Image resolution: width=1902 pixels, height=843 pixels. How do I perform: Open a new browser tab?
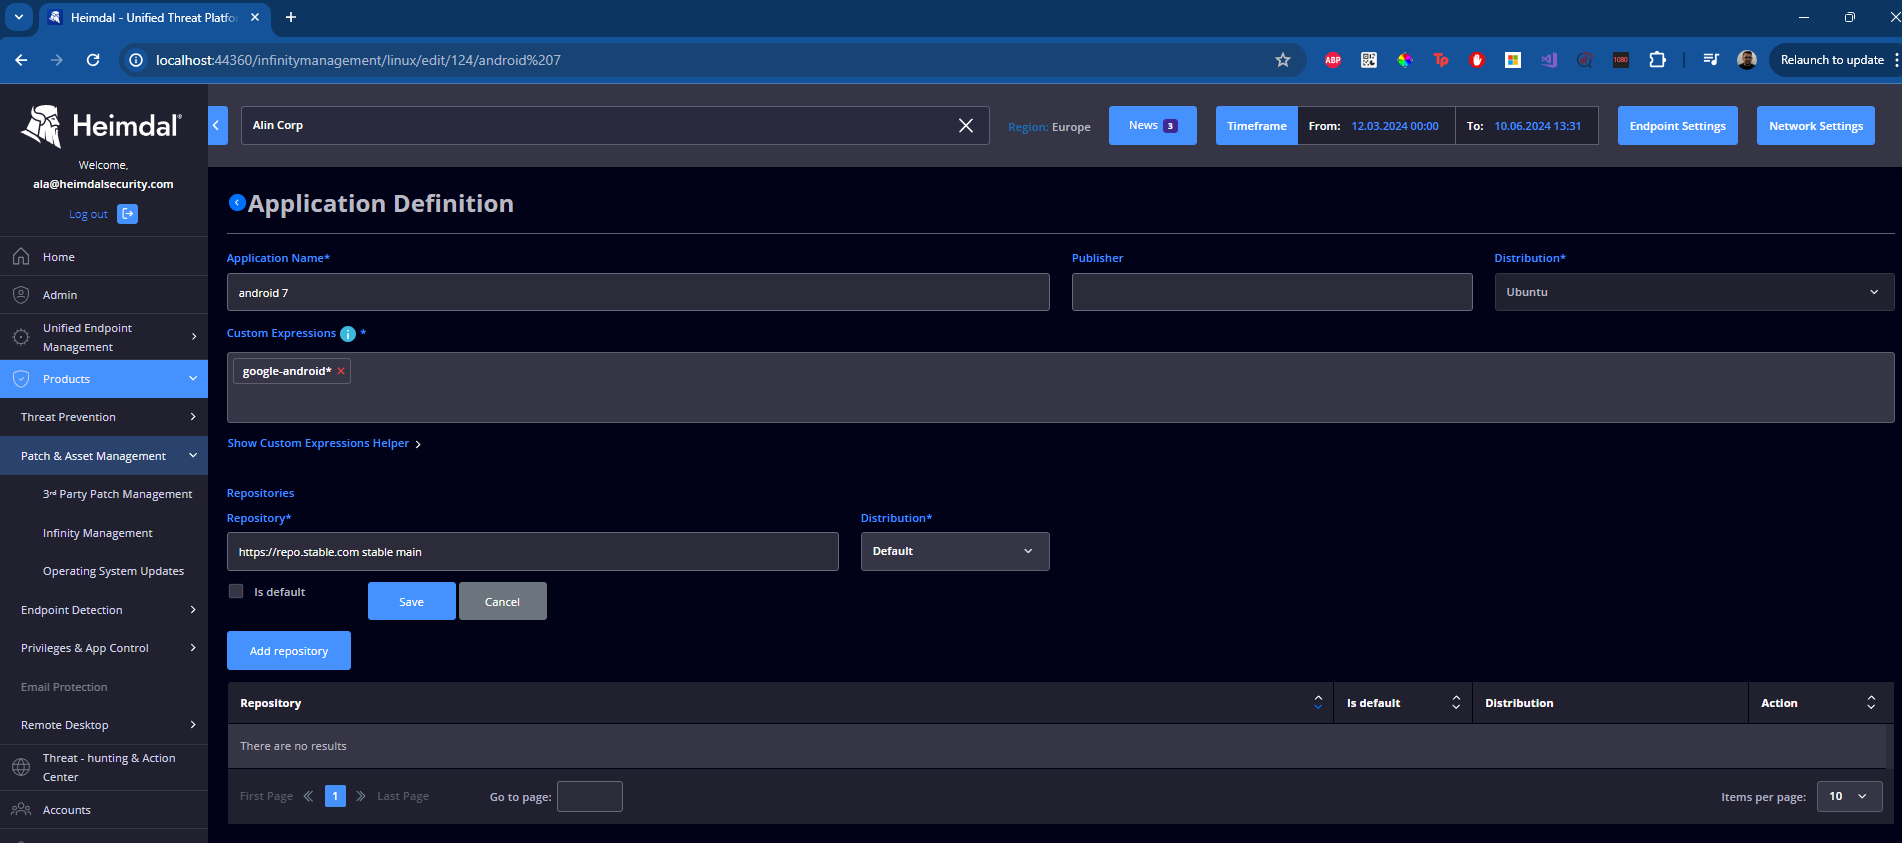291,17
